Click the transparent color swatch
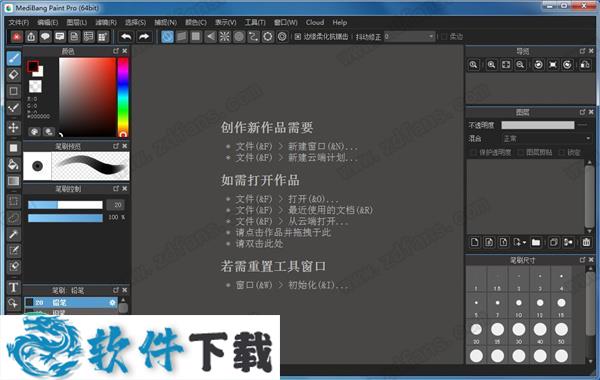Screen dimensions: 600x380 (35, 86)
